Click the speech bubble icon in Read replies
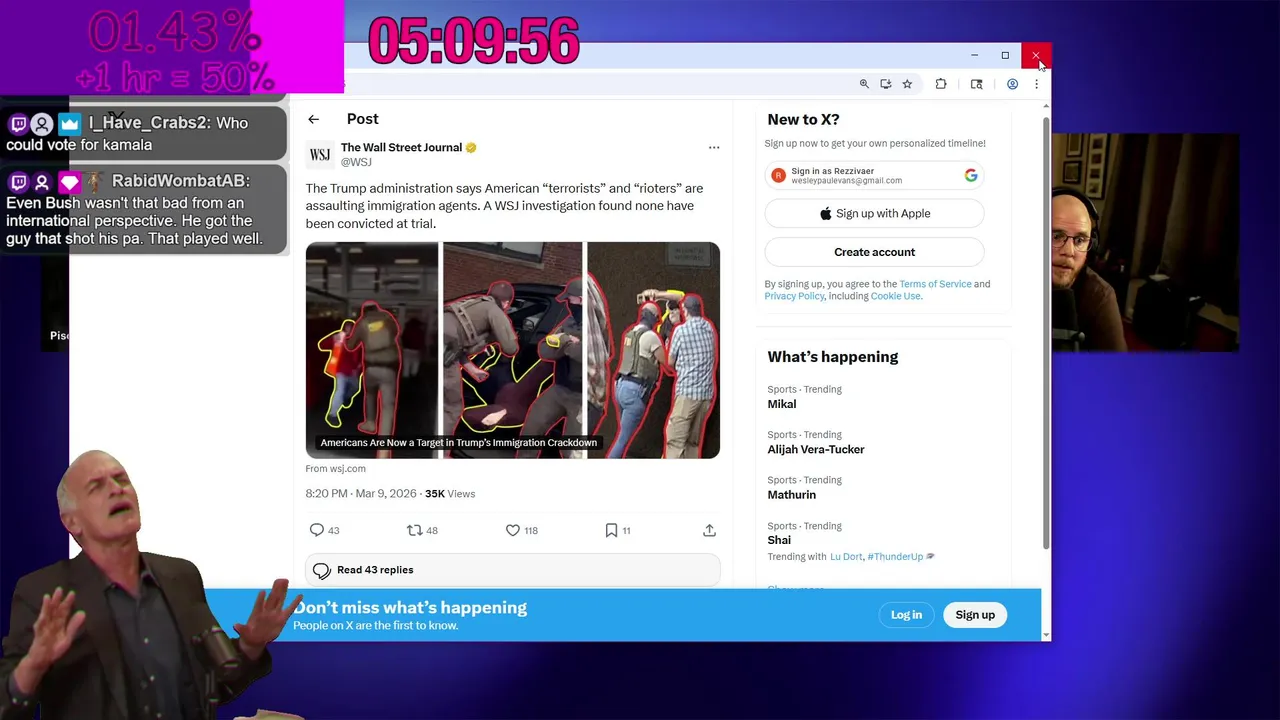 tap(322, 570)
